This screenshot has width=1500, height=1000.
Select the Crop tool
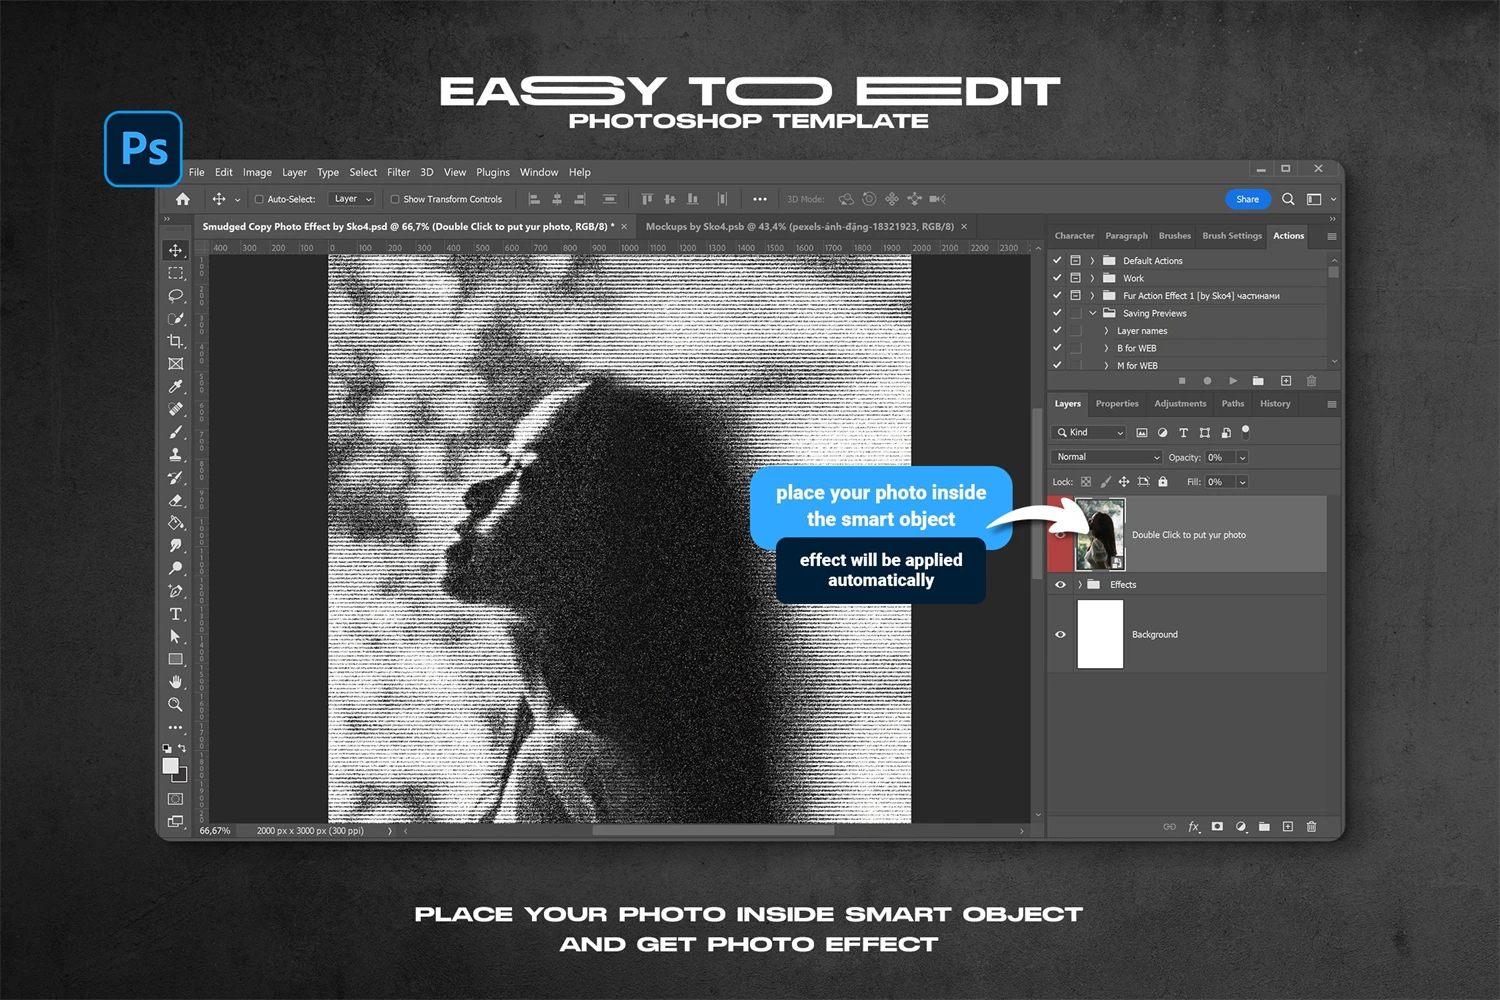tap(176, 341)
